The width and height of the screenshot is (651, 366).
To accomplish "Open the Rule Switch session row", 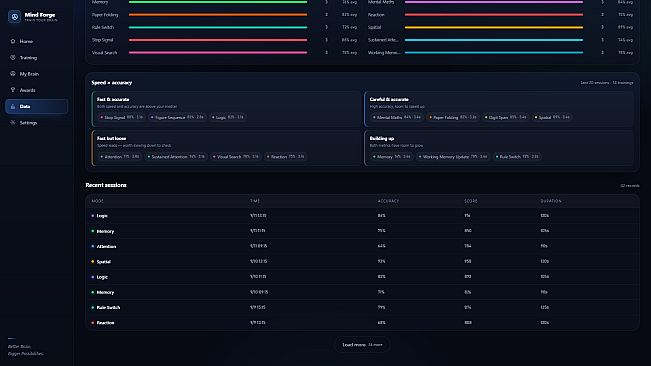I will [x=362, y=307].
